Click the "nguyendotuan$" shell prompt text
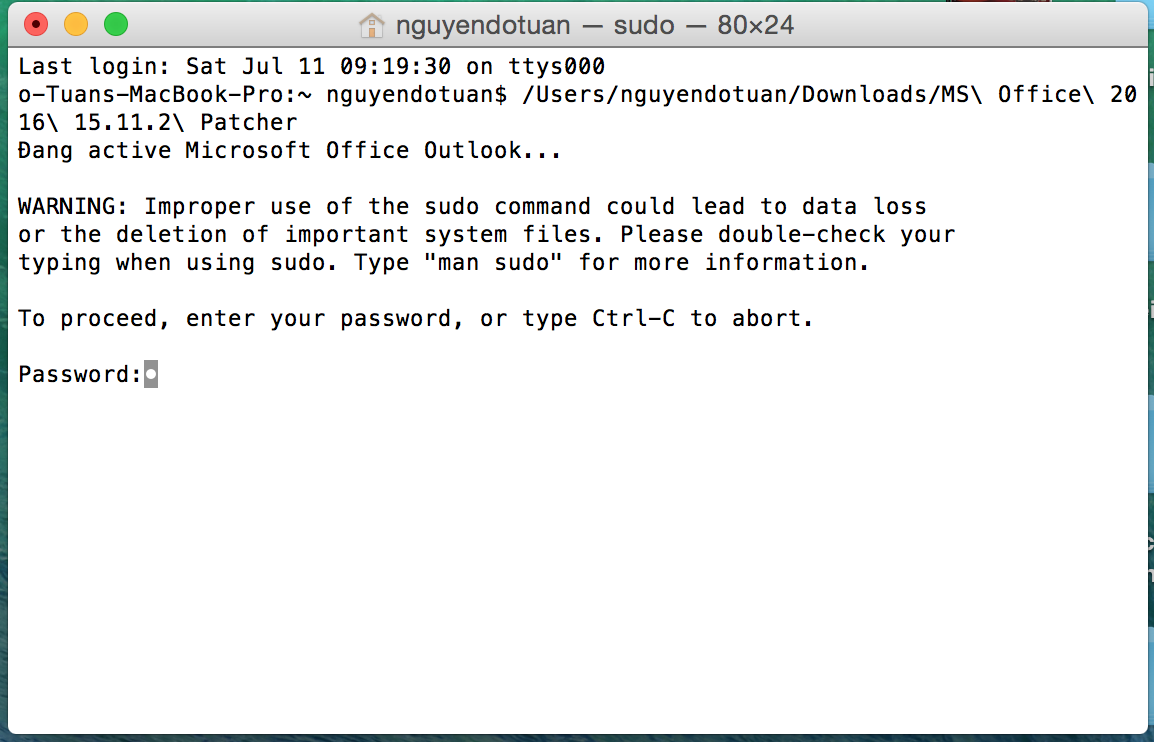 tap(417, 94)
